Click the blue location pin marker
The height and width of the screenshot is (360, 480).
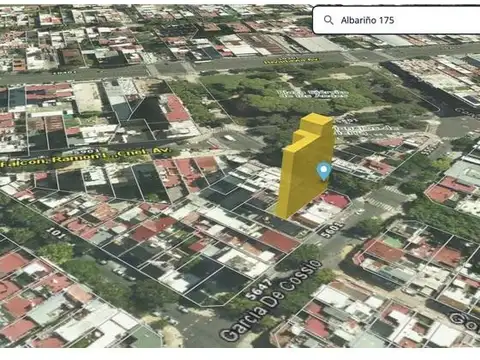tap(324, 171)
